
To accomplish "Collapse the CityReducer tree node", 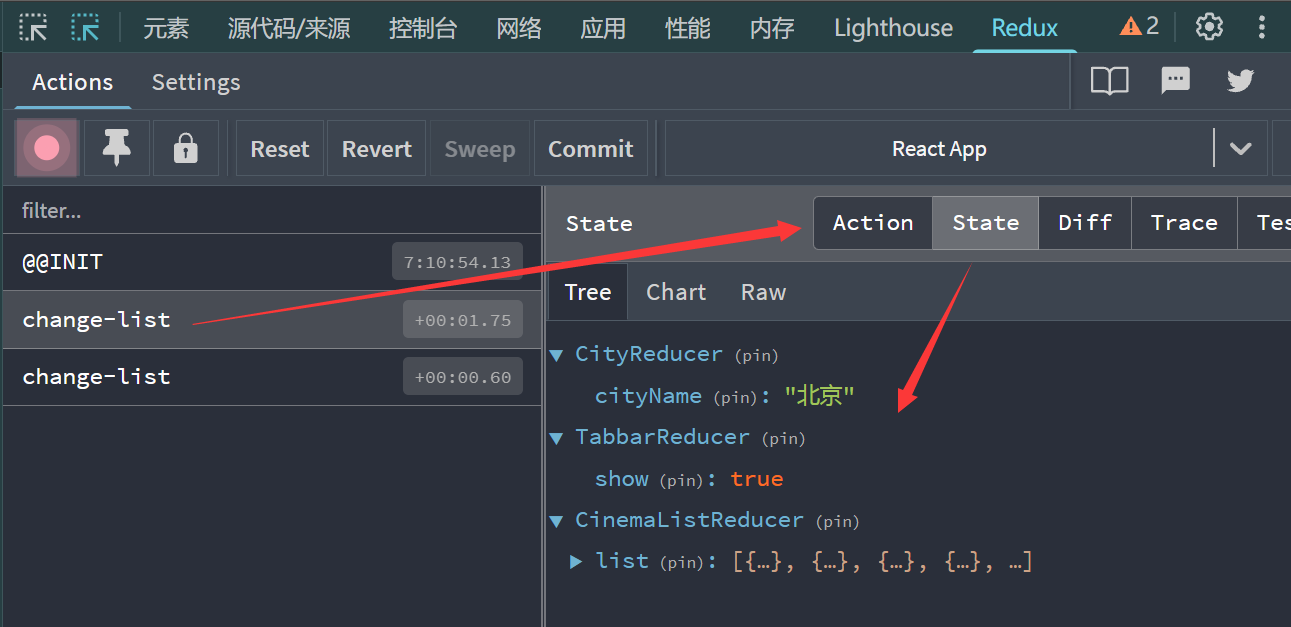I will (556, 355).
